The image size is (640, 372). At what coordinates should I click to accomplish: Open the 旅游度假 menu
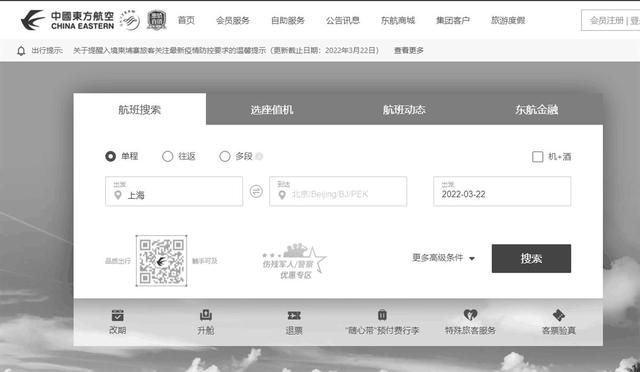[508, 20]
